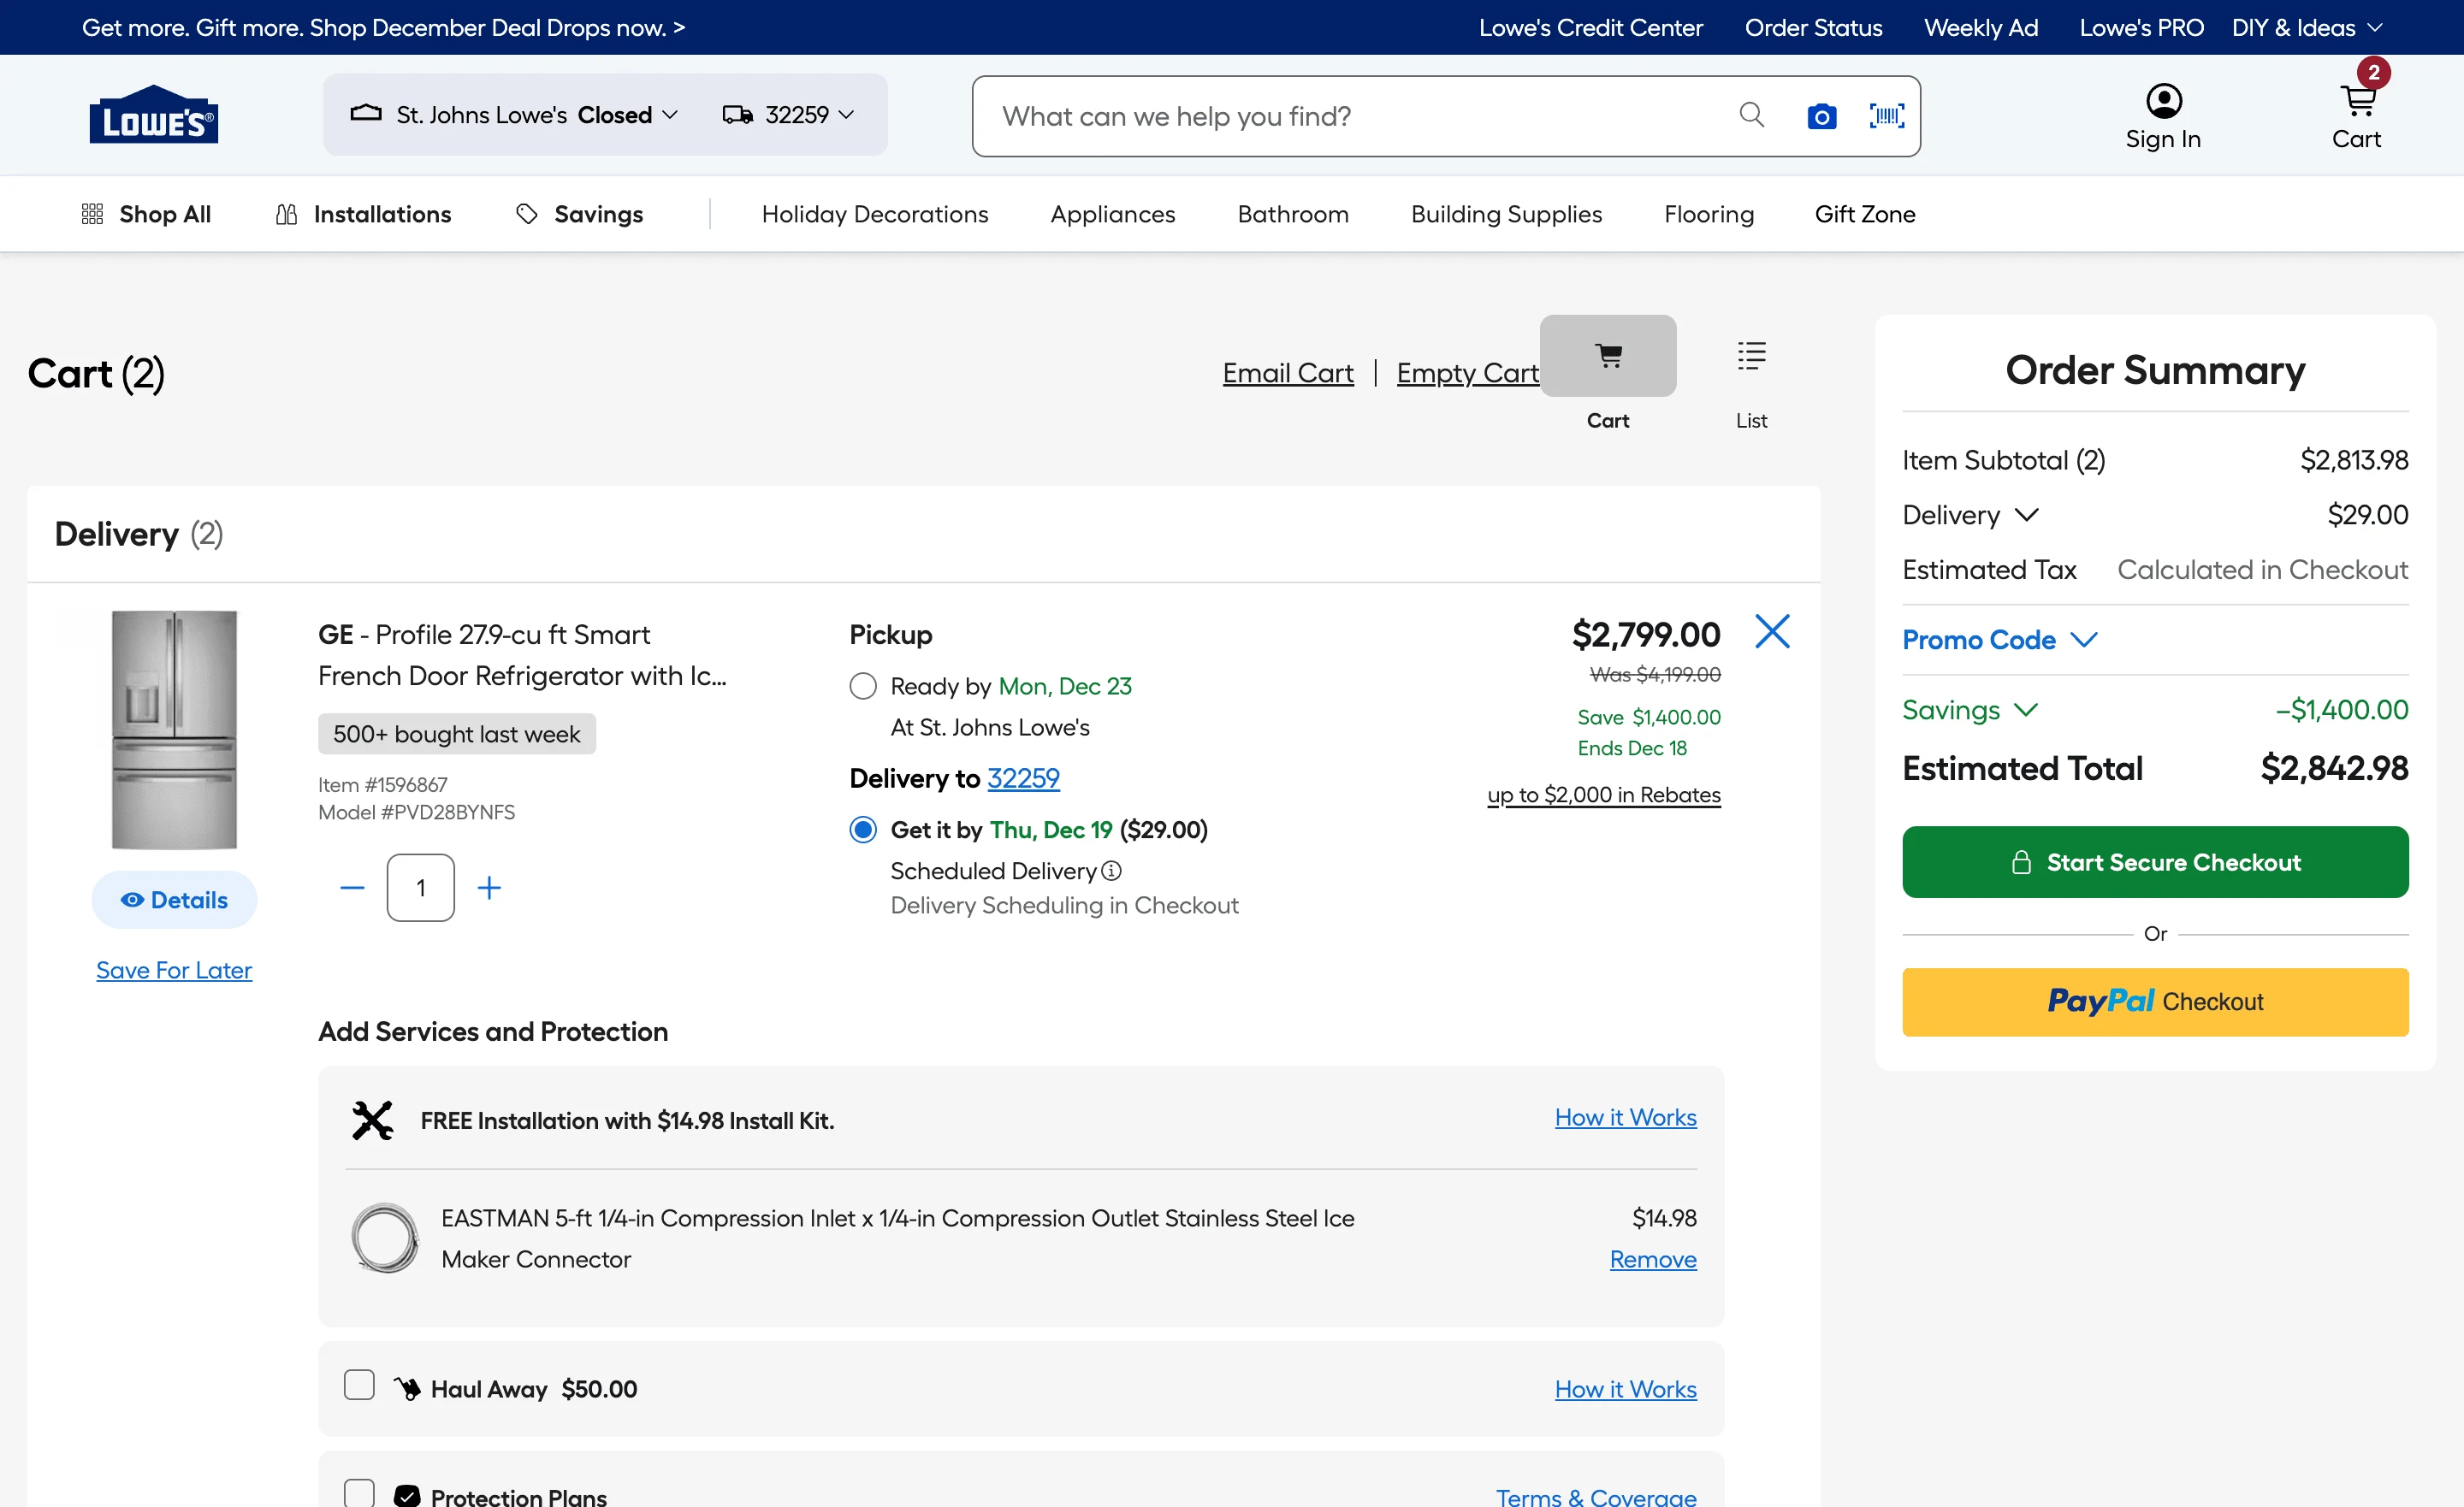Open How it Works for Haul Away
The height and width of the screenshot is (1507, 2464).
click(1625, 1390)
